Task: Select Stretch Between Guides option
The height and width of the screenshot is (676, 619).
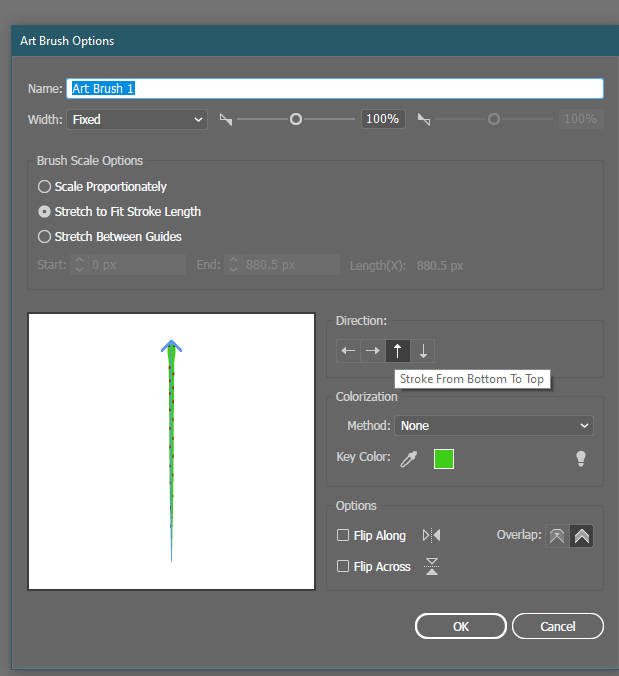Action: (x=44, y=237)
